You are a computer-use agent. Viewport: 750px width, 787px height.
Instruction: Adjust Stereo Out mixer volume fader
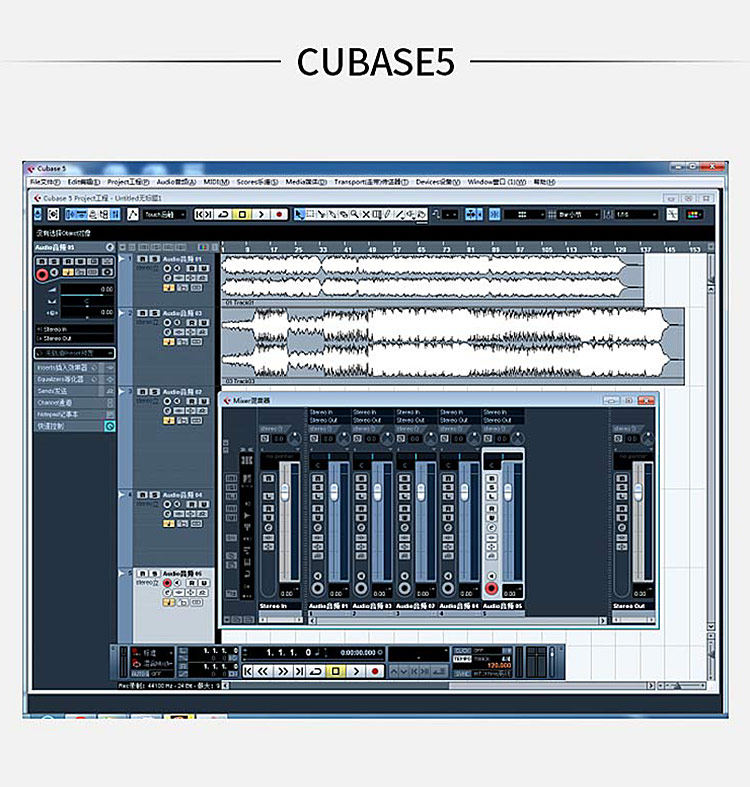click(x=638, y=491)
